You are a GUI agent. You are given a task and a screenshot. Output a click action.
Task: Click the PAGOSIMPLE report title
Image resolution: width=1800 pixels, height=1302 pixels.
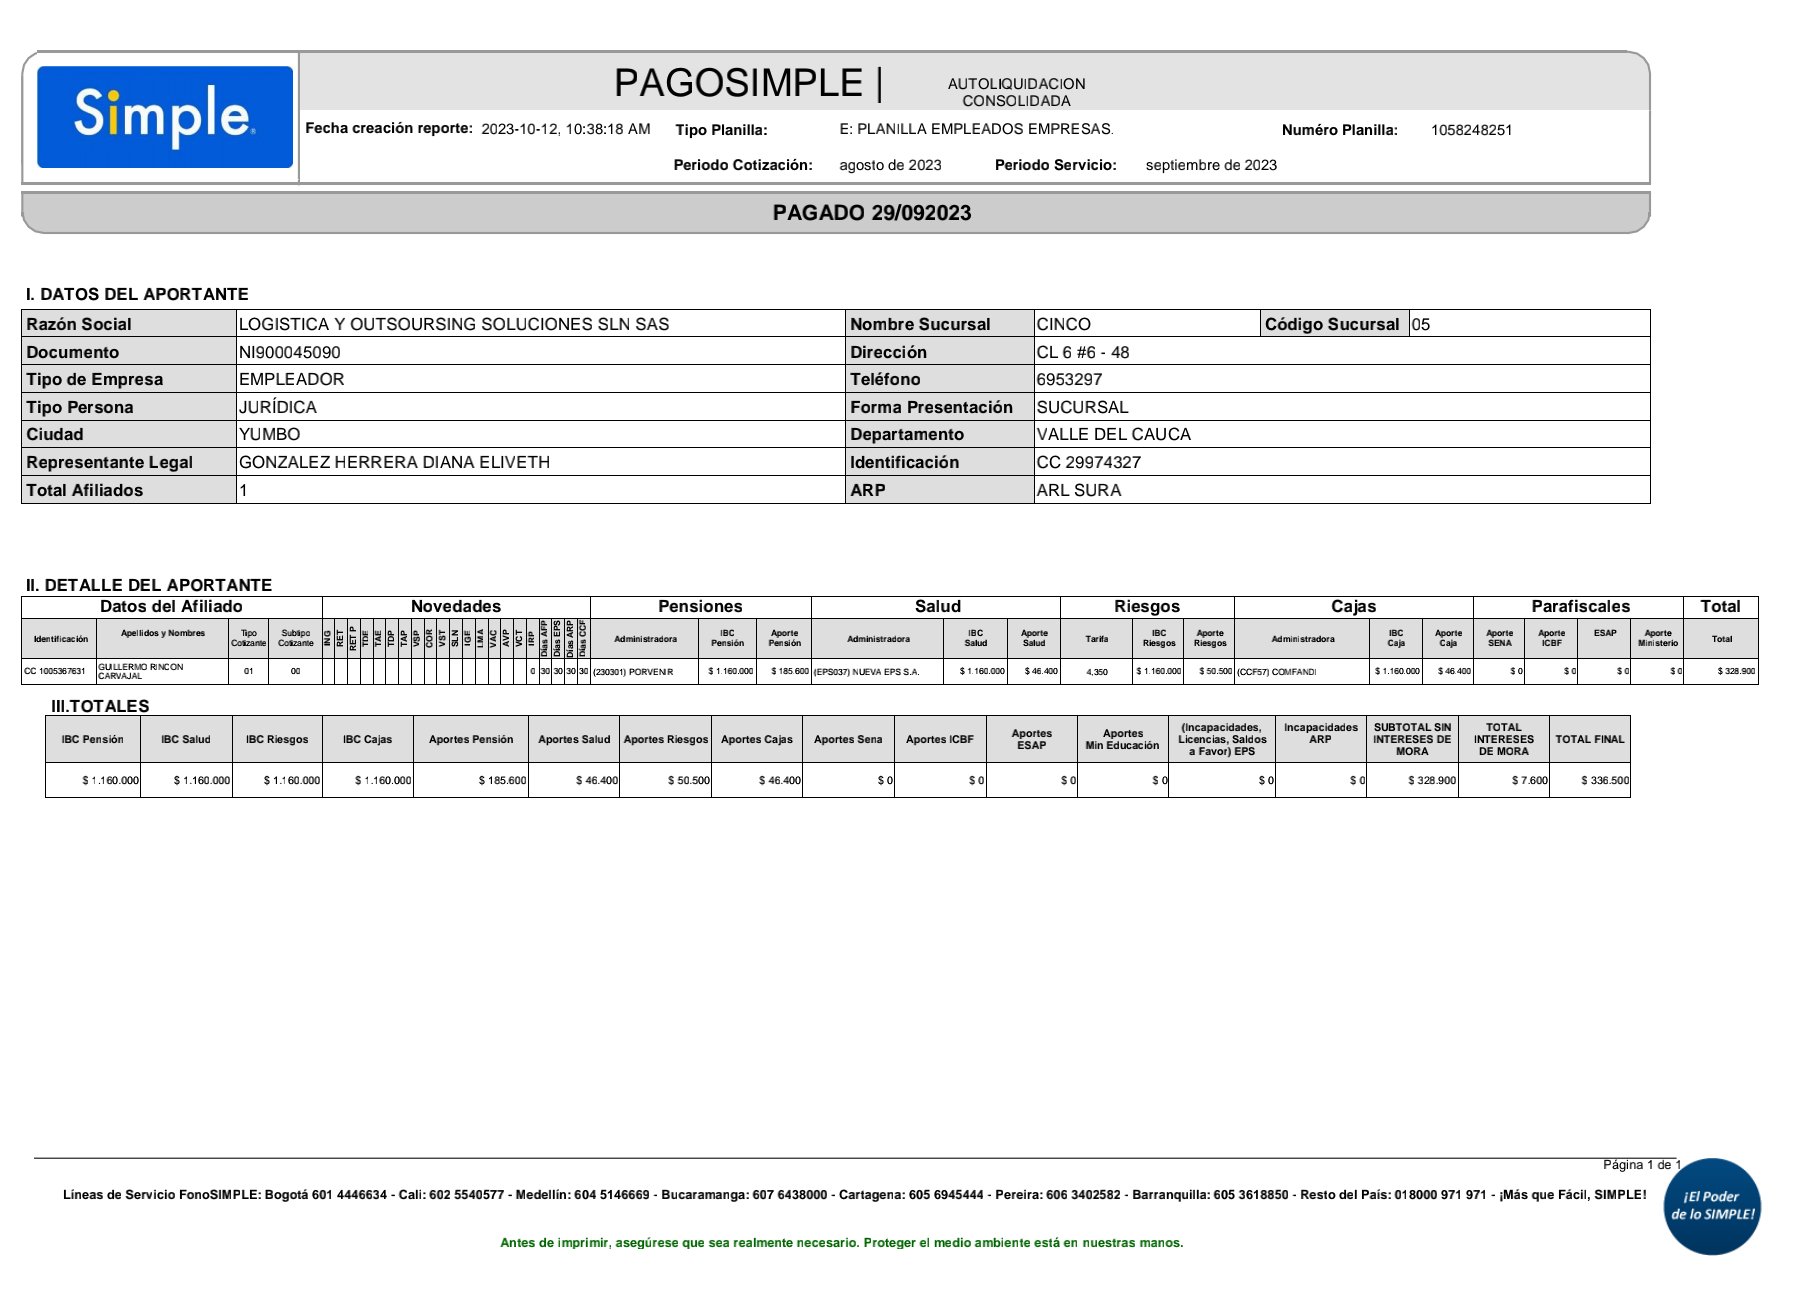pyautogui.click(x=738, y=83)
